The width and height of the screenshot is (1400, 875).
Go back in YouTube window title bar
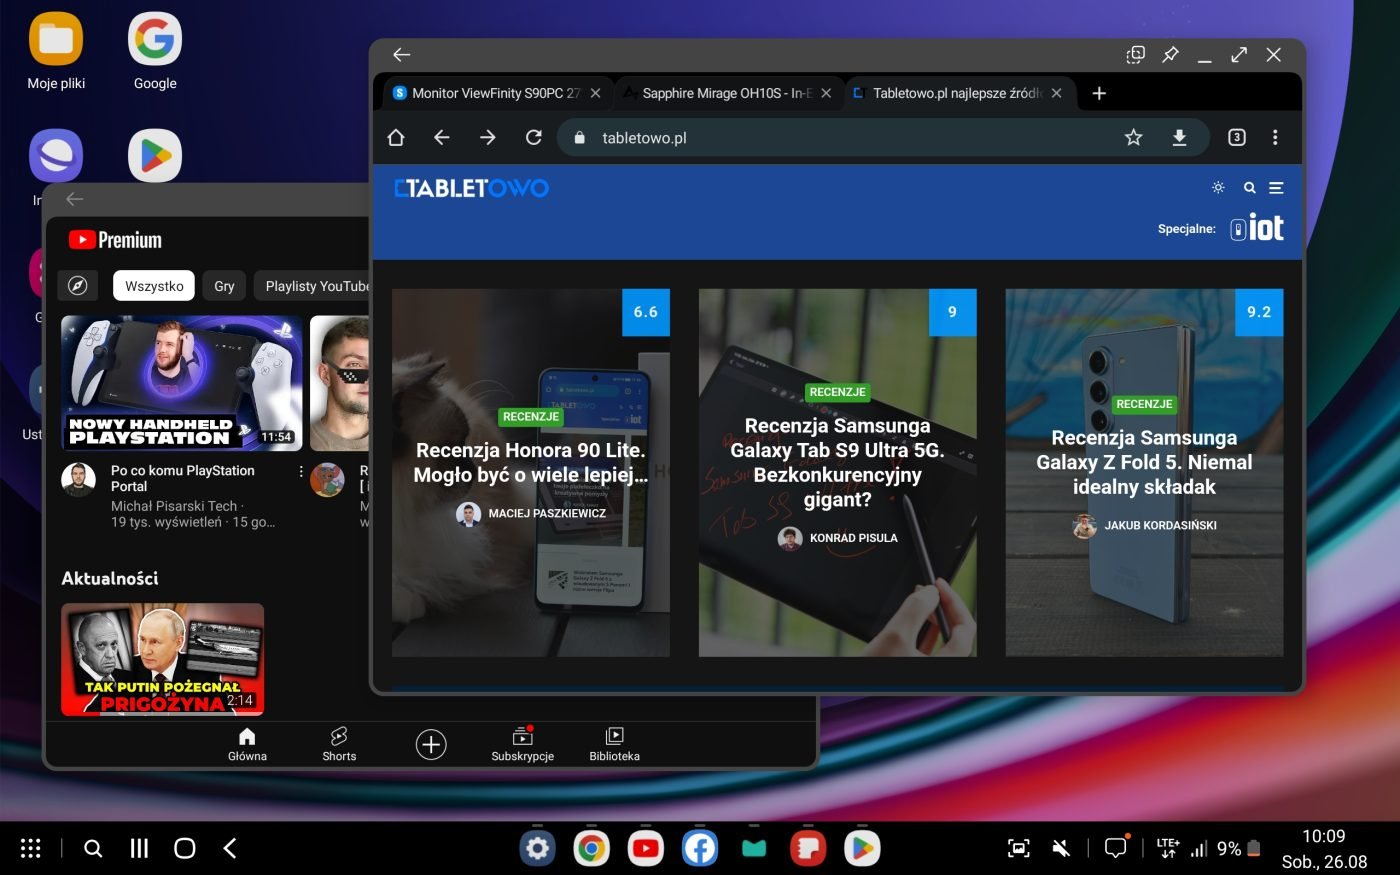(x=75, y=199)
